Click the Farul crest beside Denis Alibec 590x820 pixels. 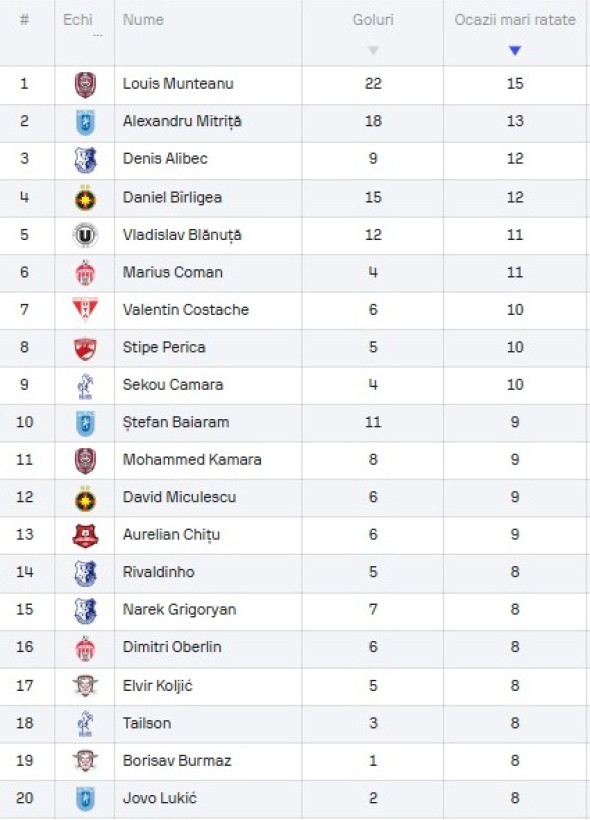click(85, 160)
